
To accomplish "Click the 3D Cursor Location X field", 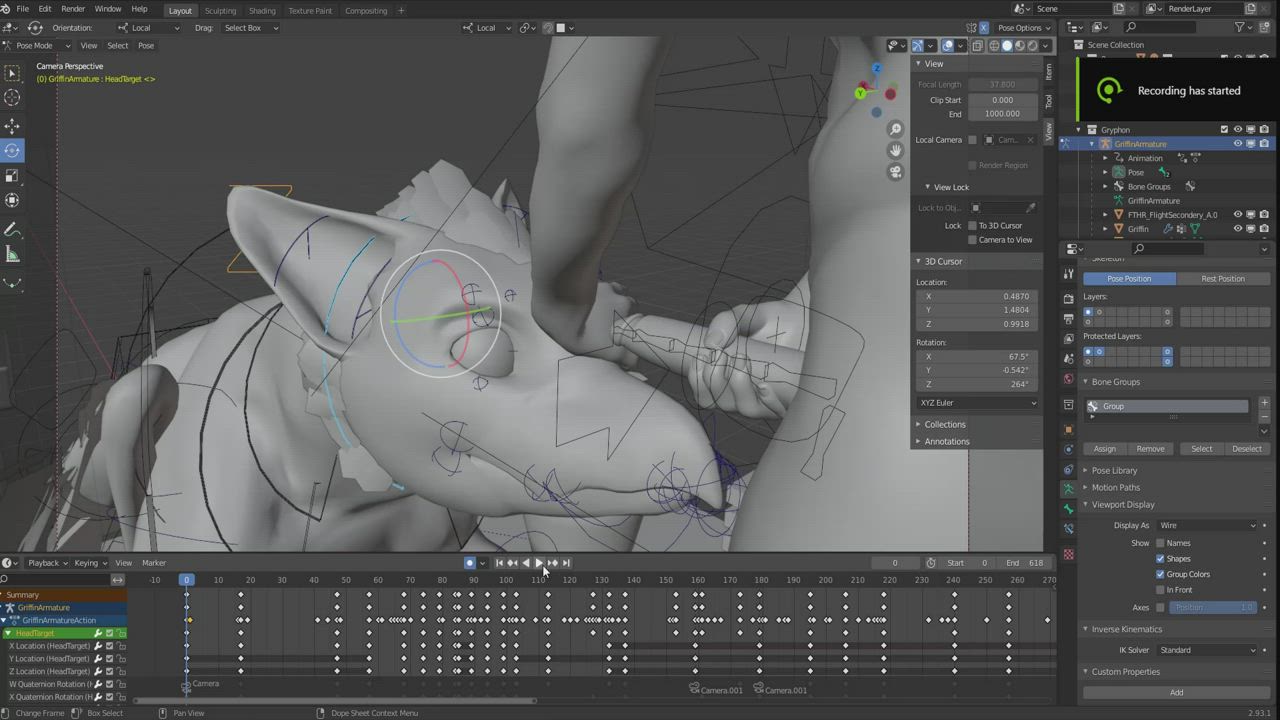I will pos(977,296).
